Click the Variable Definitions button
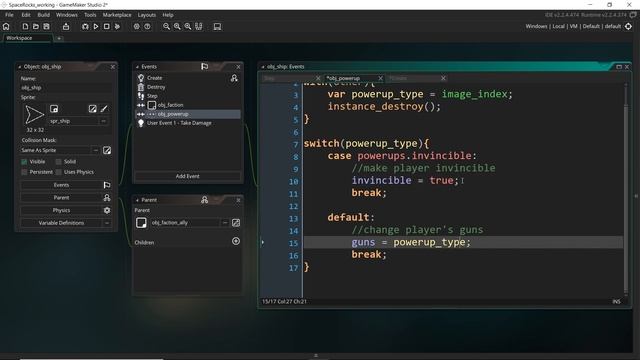The image size is (640, 360). click(x=61, y=223)
